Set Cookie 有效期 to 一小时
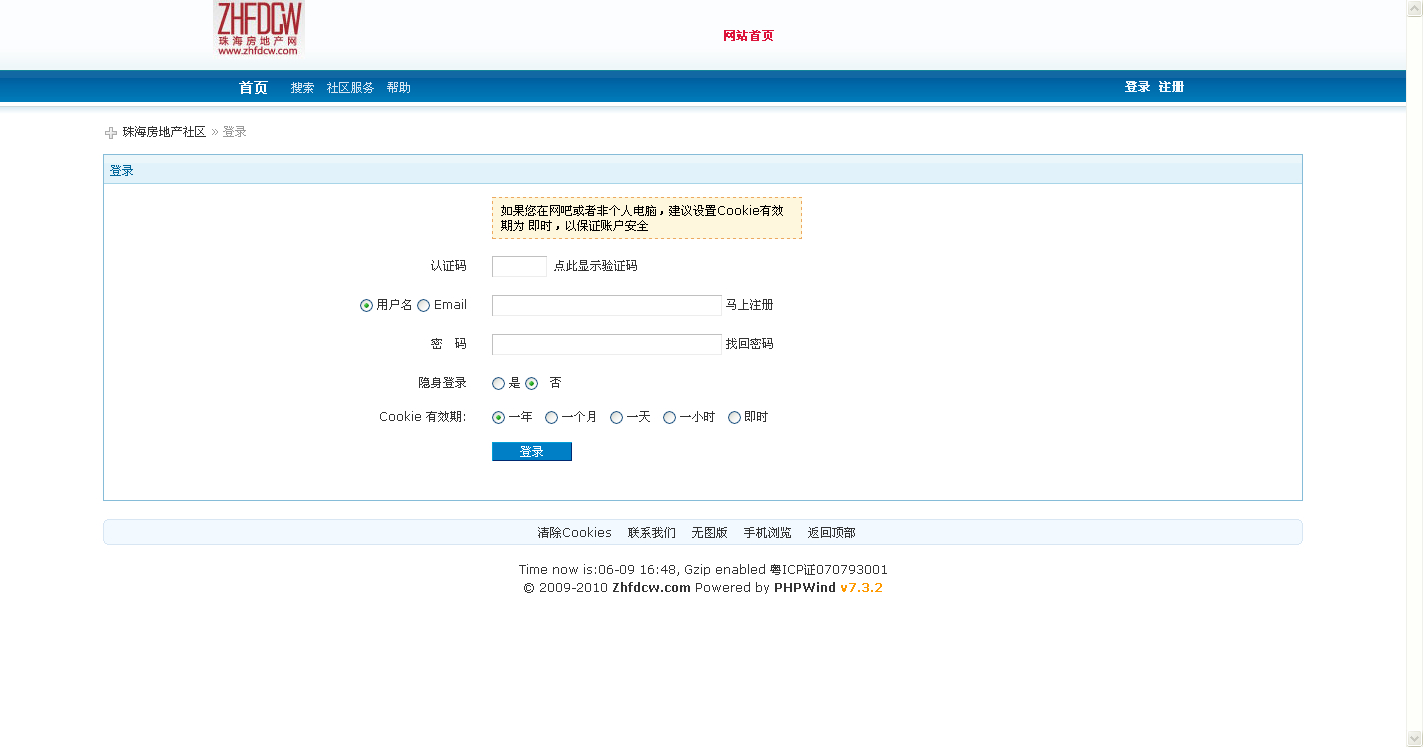The height and width of the screenshot is (747, 1423). 669,418
